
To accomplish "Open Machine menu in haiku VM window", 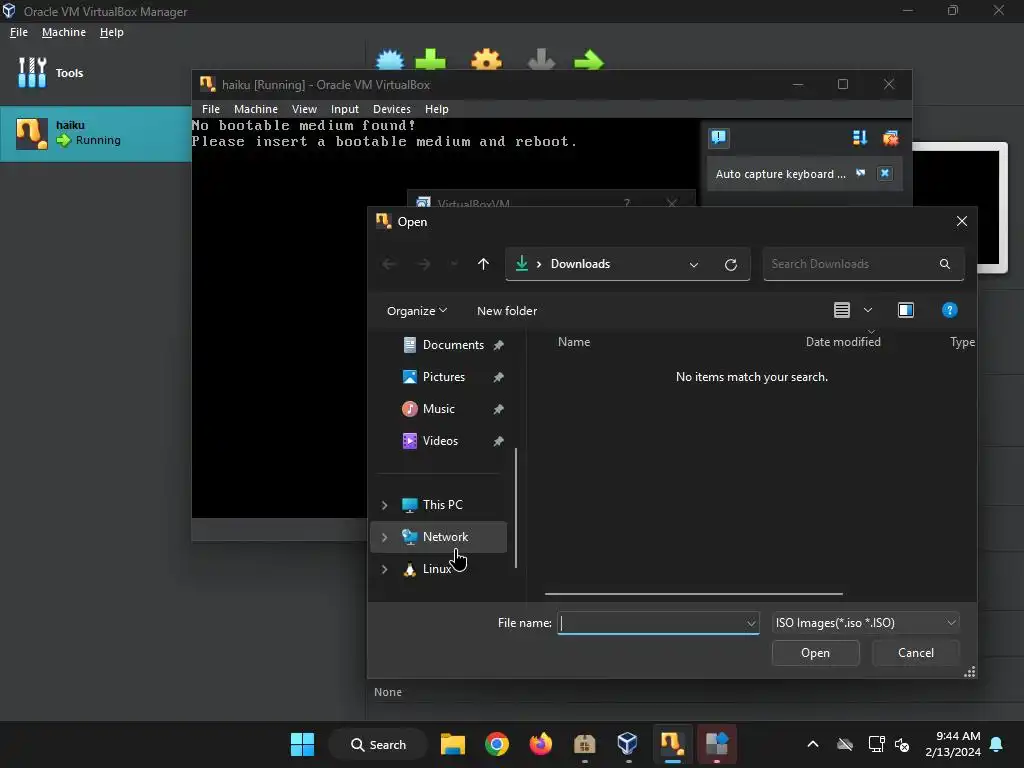I will pyautogui.click(x=256, y=109).
